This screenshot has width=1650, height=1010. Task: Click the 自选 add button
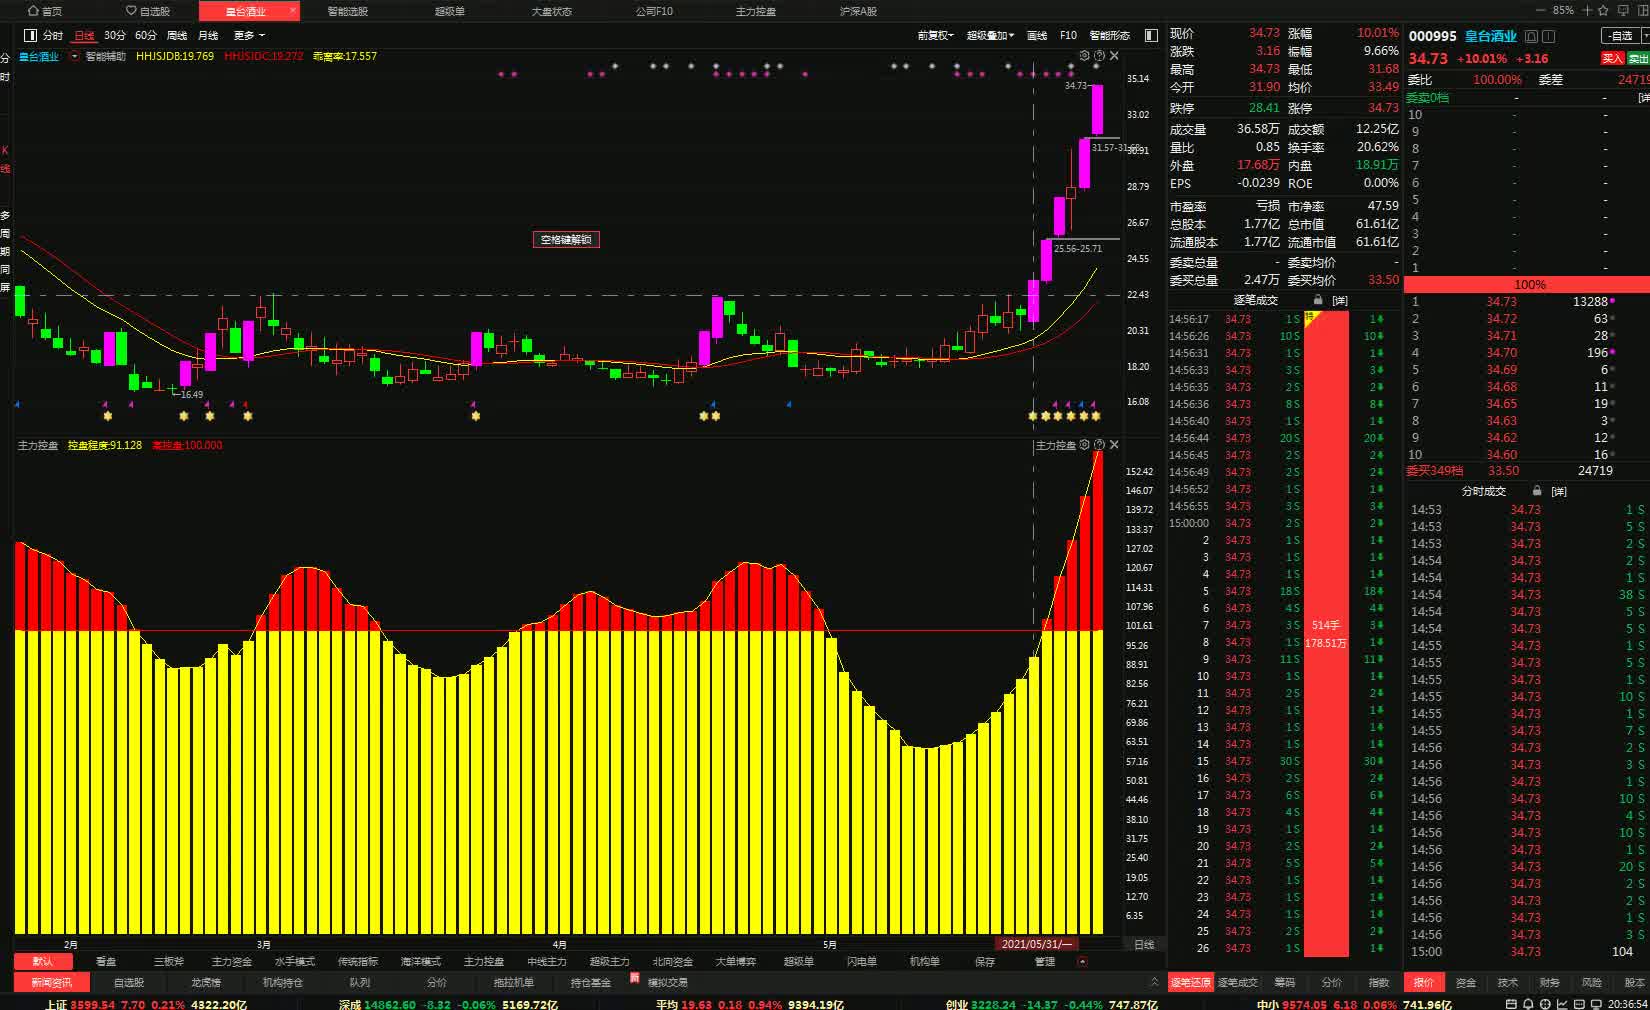[x=1621, y=36]
